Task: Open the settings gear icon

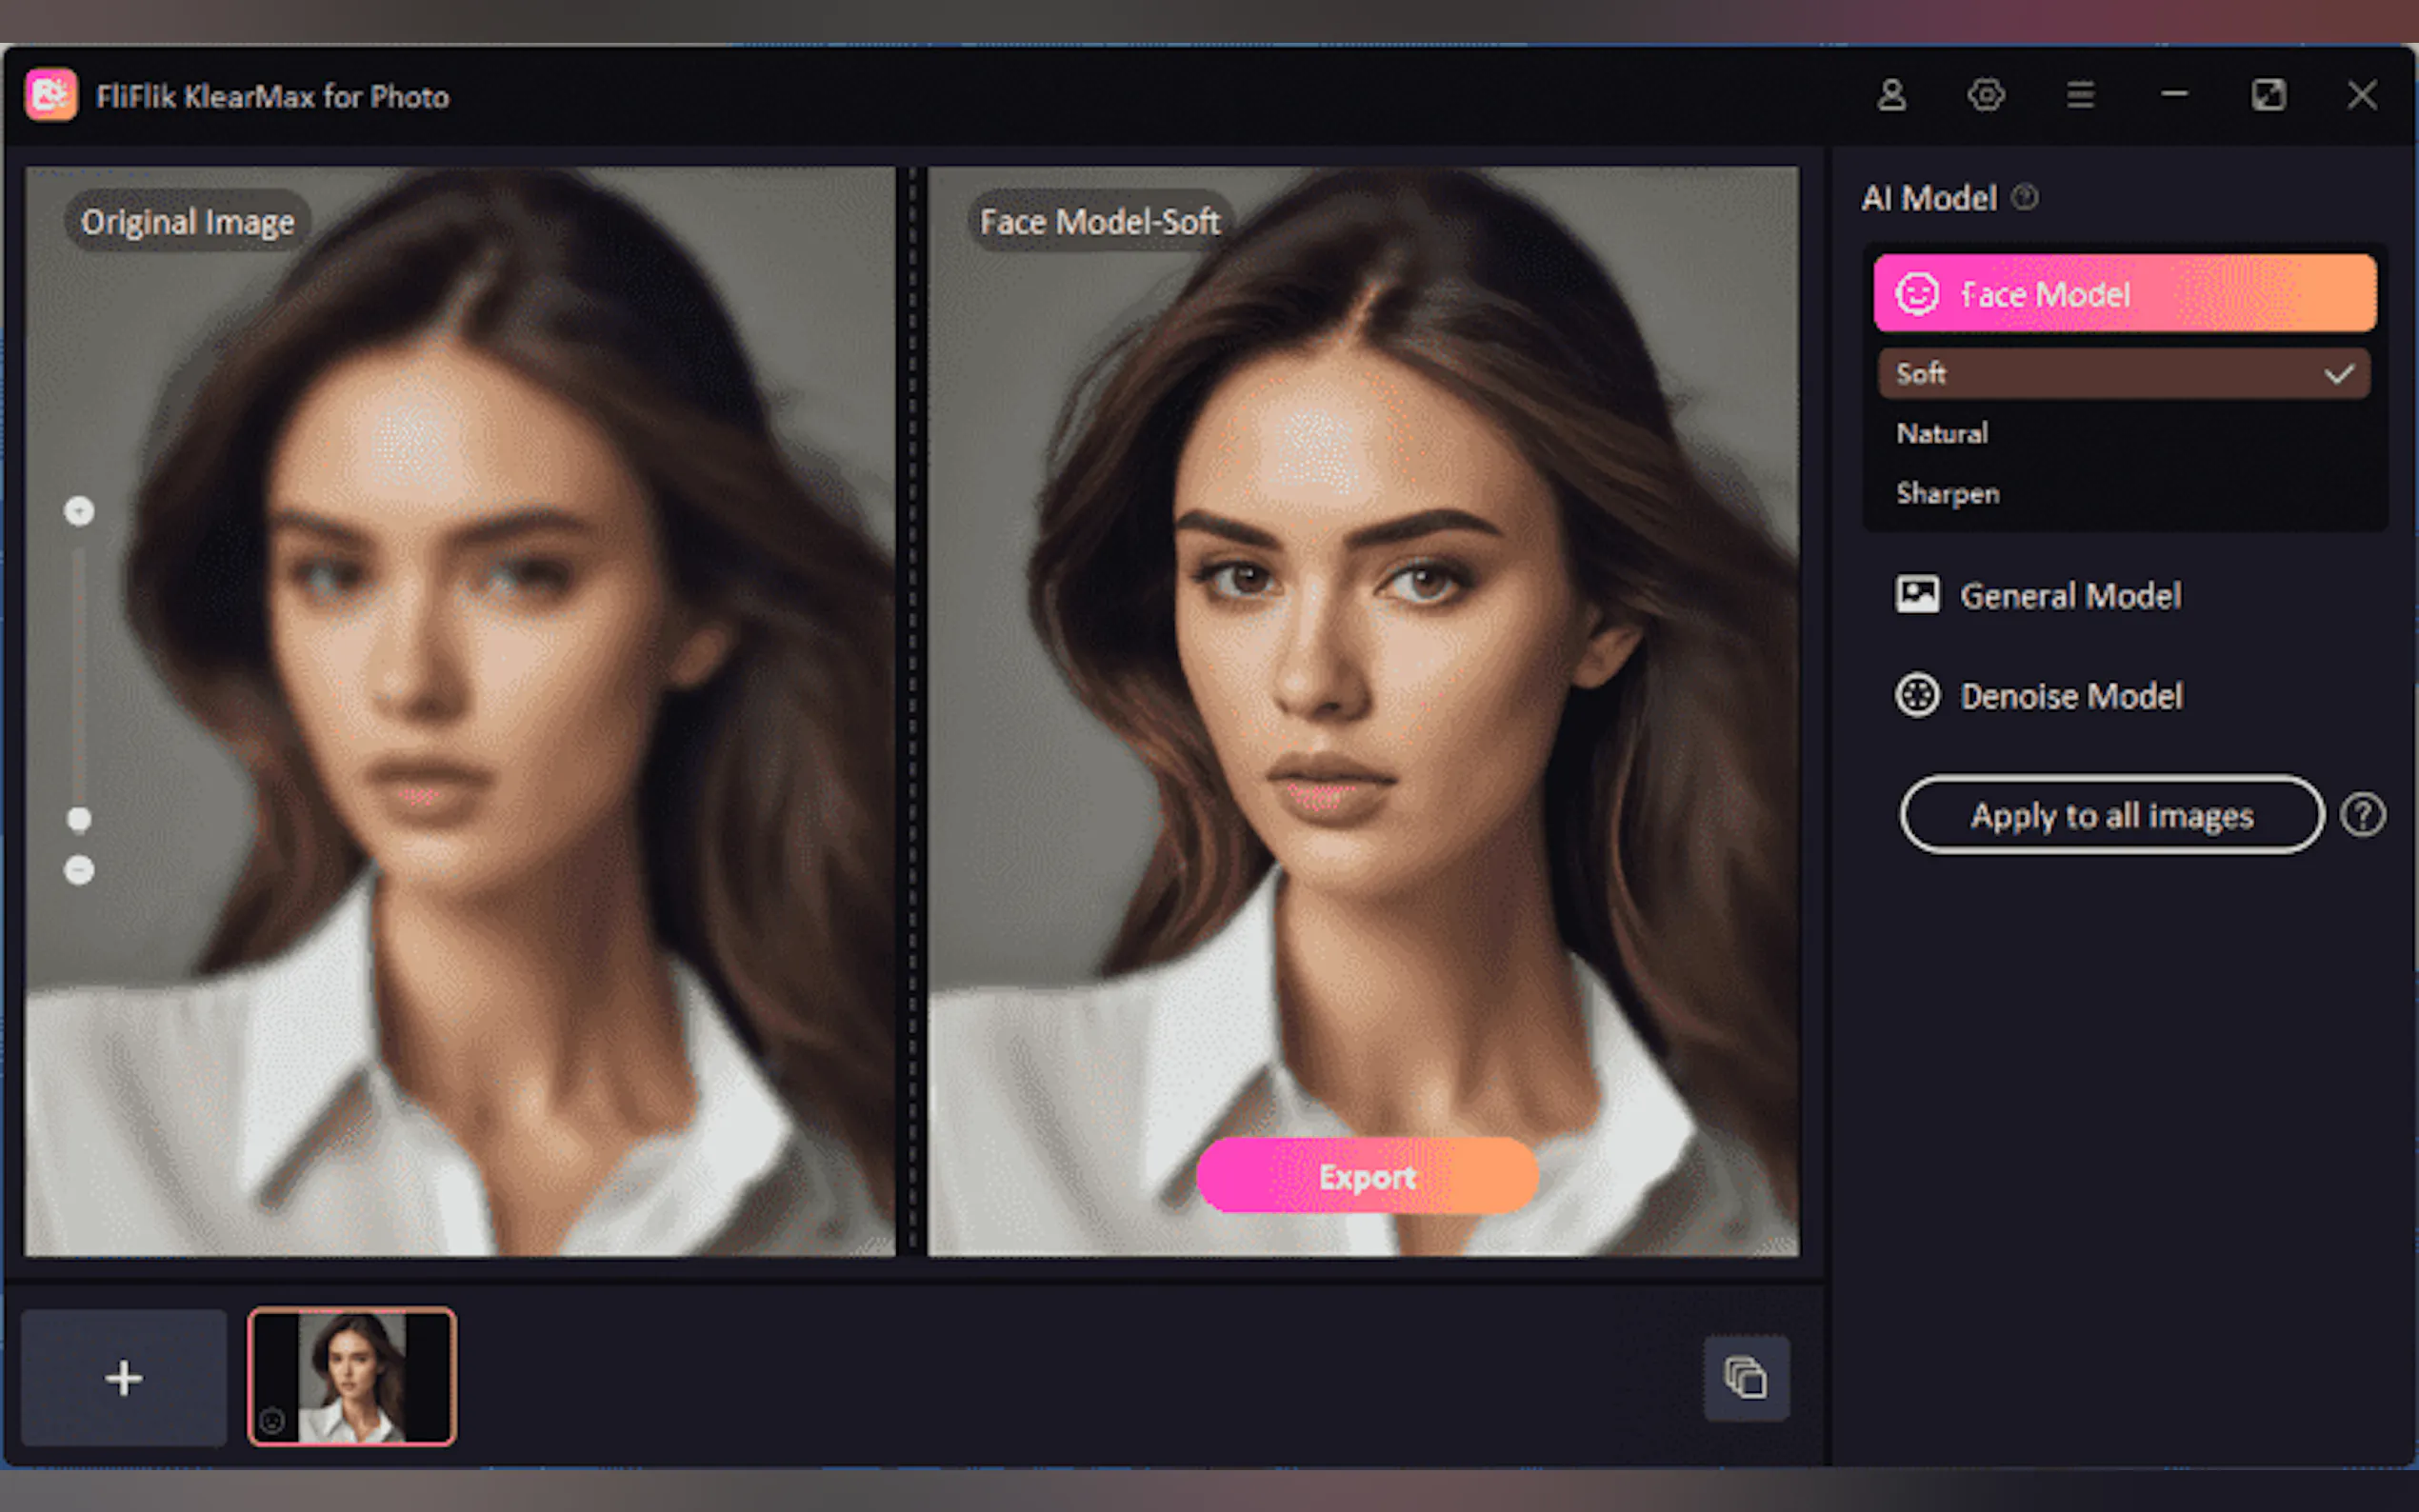Action: pos(1986,96)
